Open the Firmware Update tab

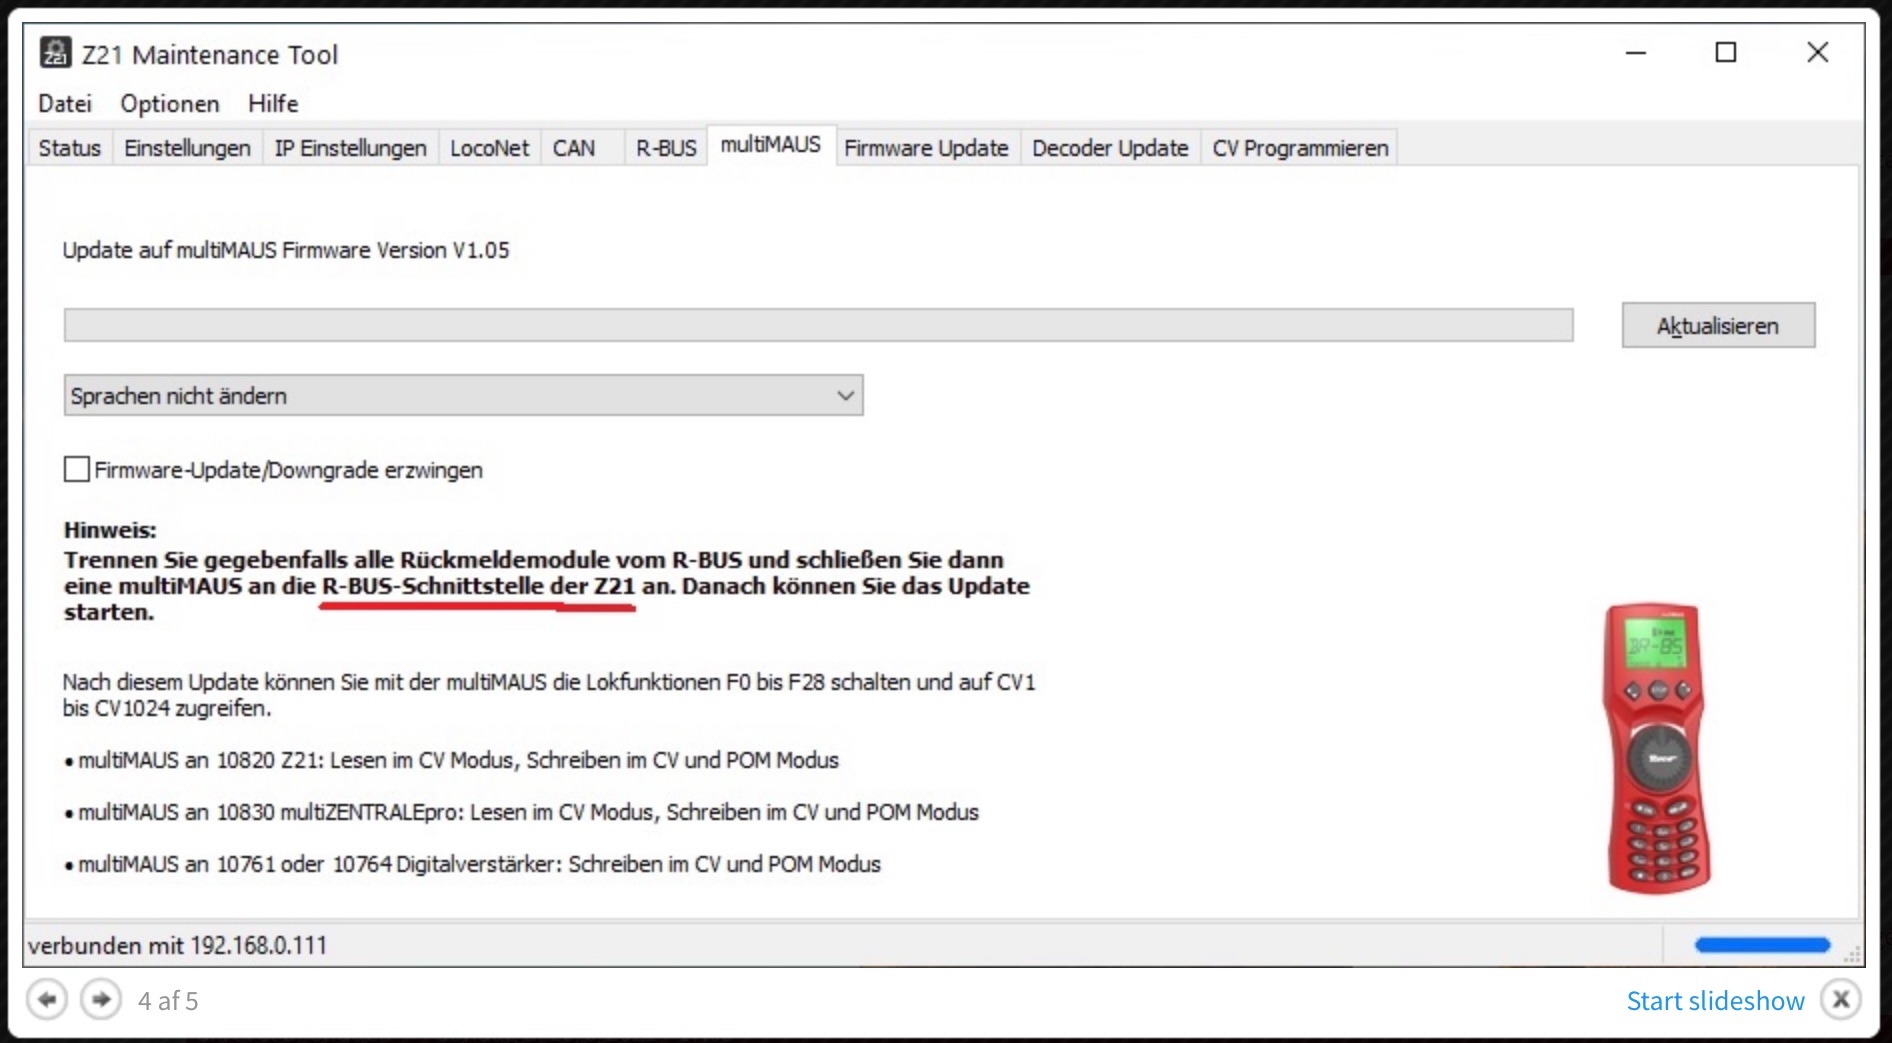(x=927, y=148)
